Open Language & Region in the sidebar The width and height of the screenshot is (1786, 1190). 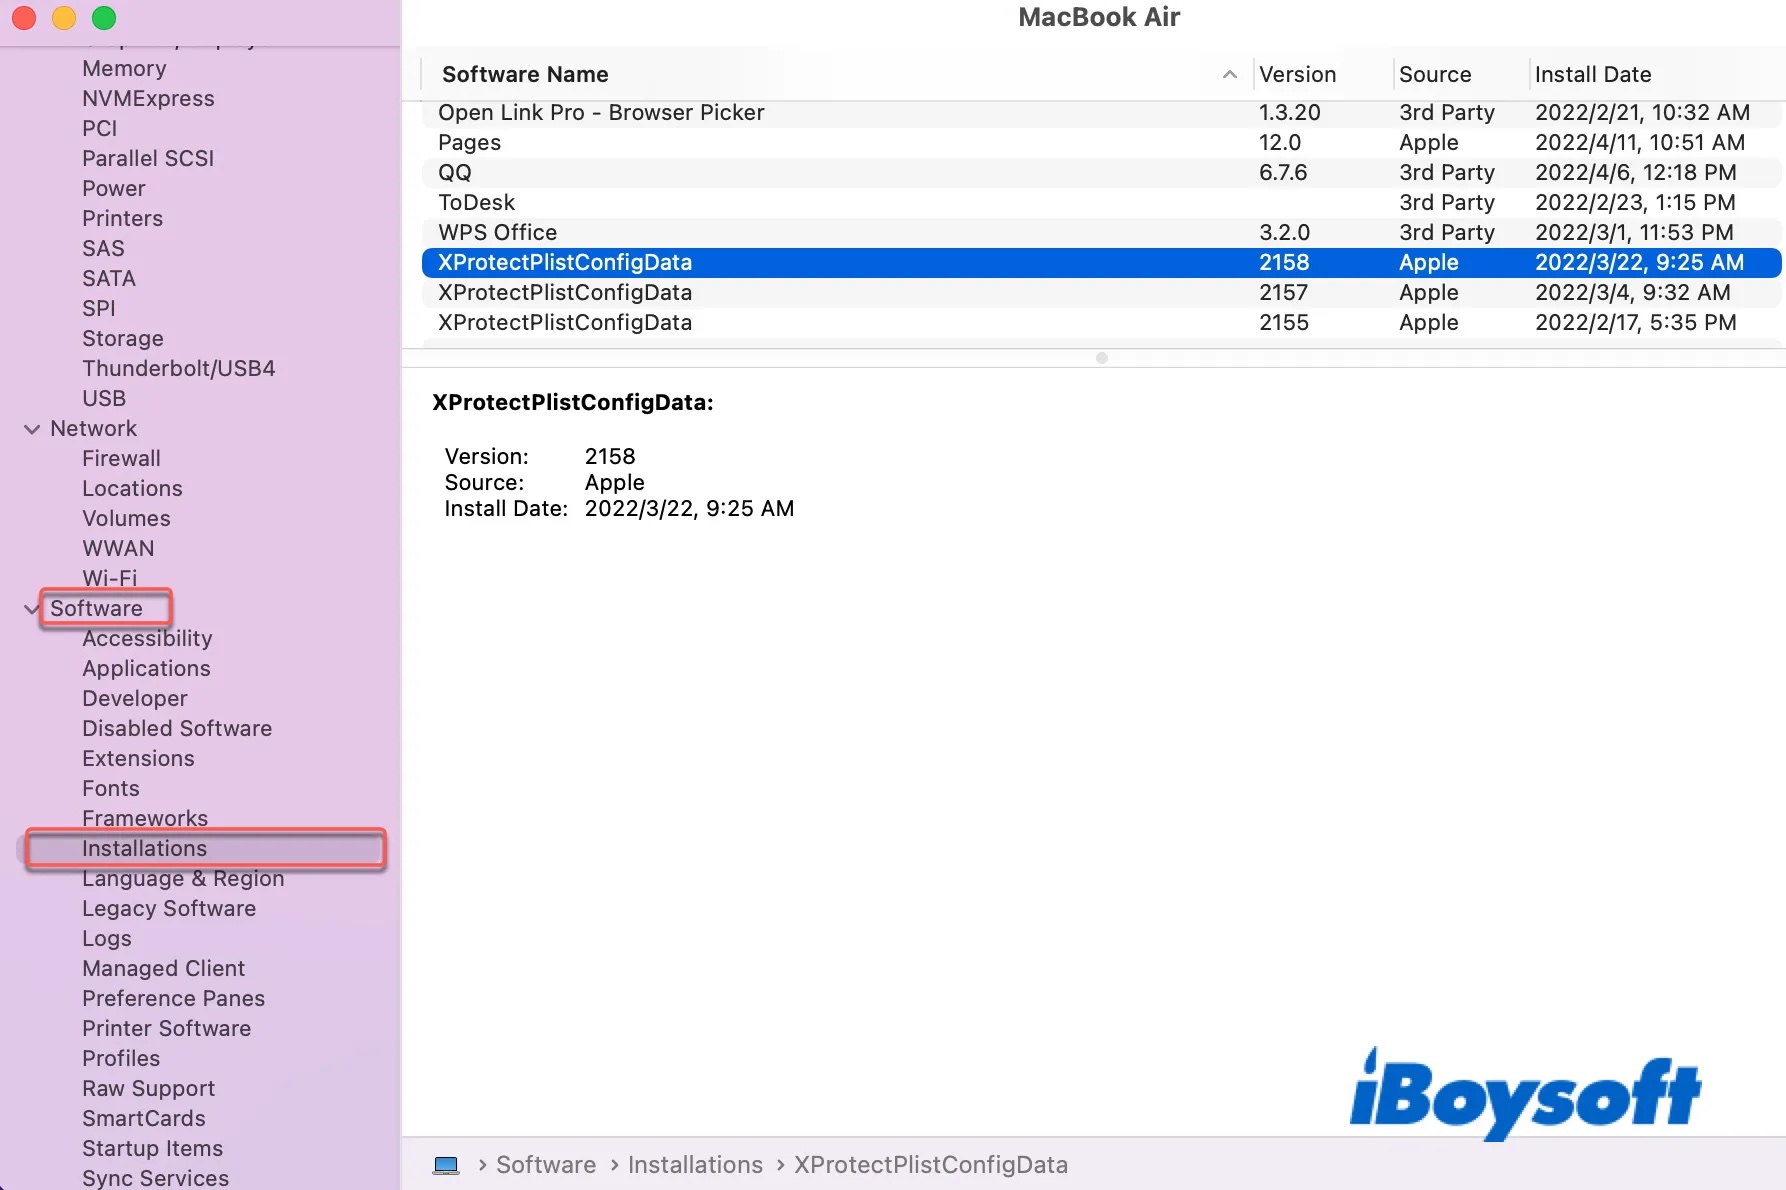point(183,879)
